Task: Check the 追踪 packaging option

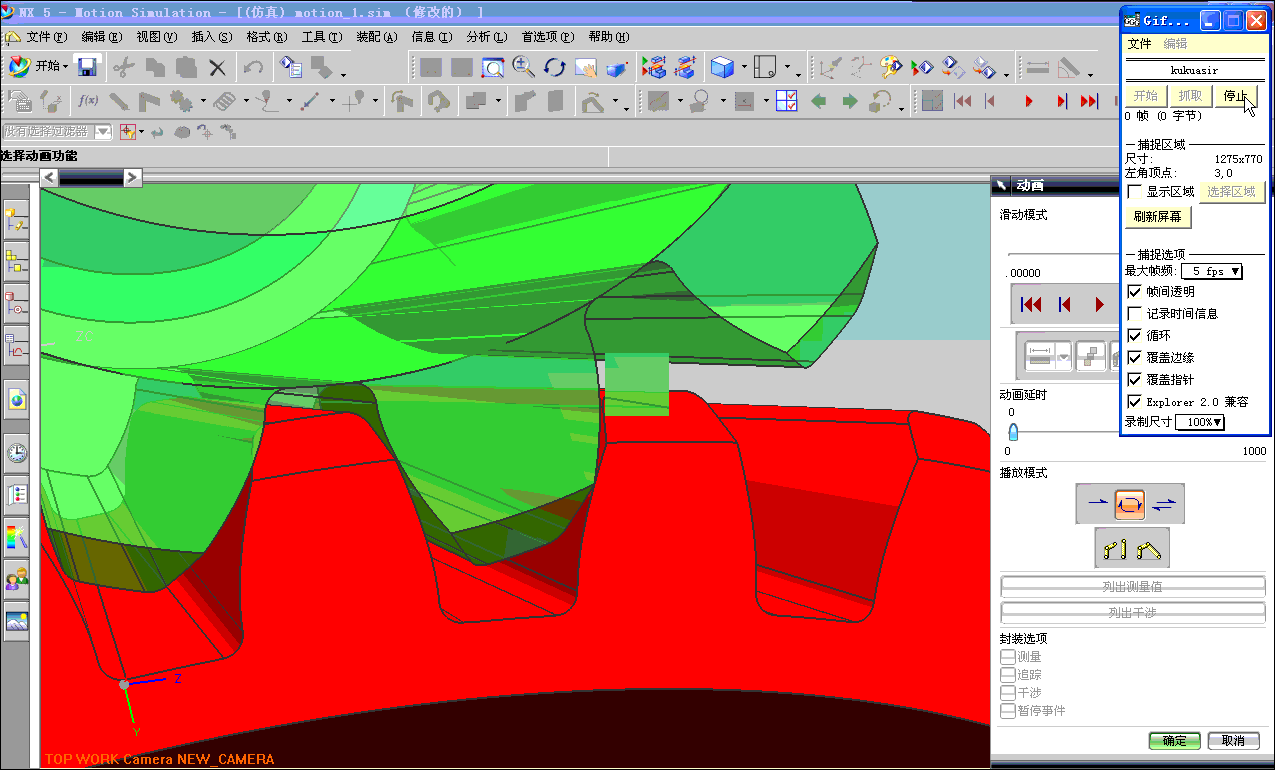Action: tap(1008, 675)
